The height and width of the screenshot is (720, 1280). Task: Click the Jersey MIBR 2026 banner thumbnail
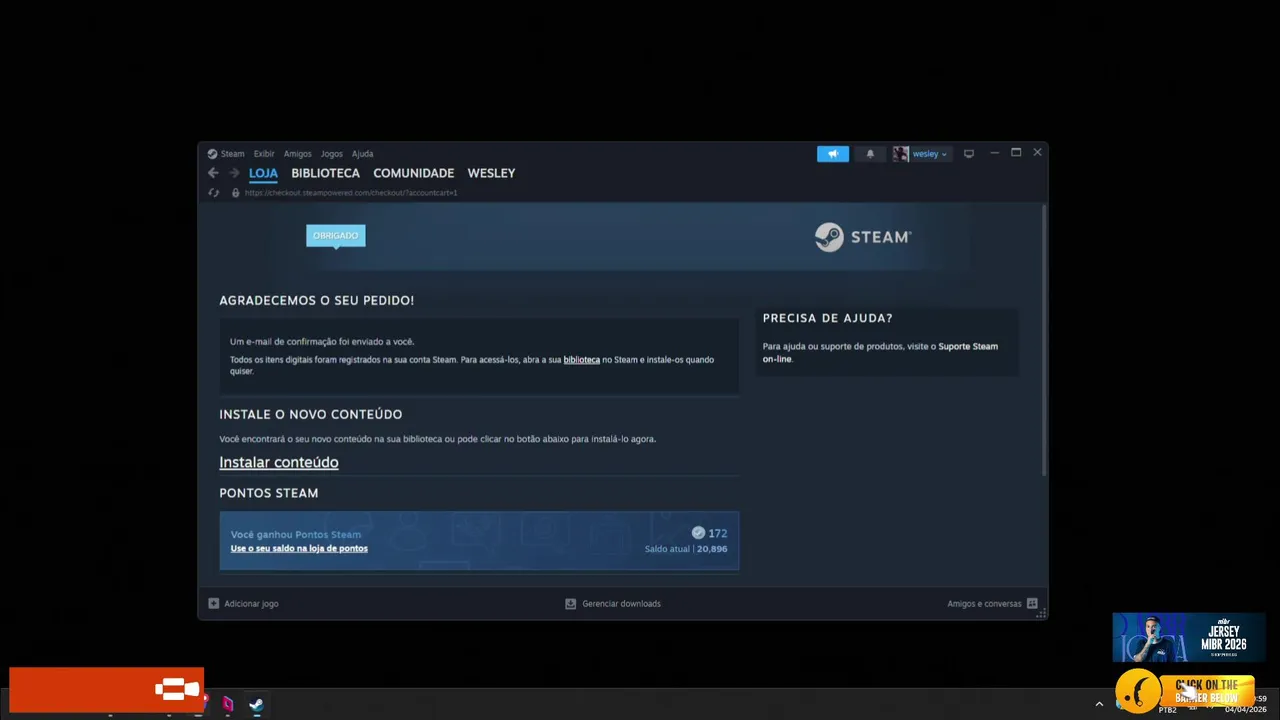click(x=1189, y=637)
